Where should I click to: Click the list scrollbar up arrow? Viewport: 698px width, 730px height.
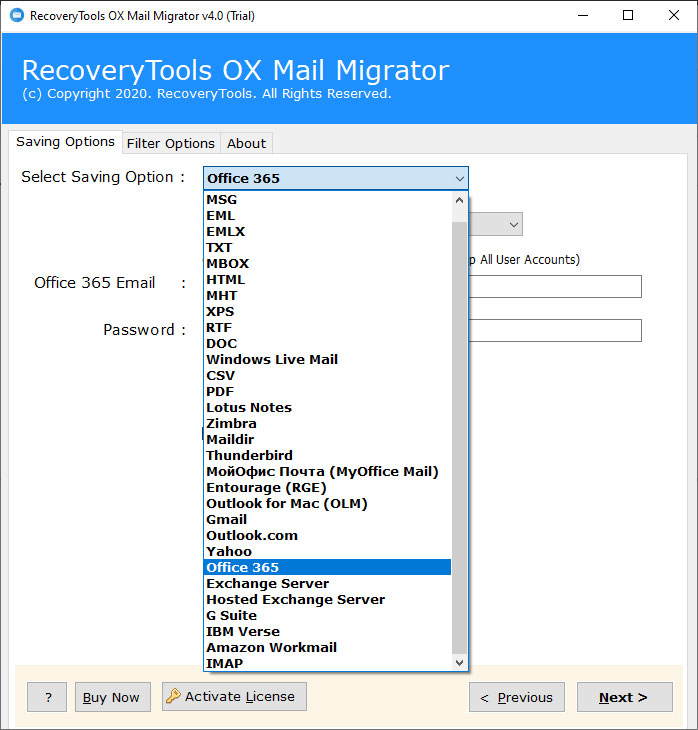(x=460, y=200)
